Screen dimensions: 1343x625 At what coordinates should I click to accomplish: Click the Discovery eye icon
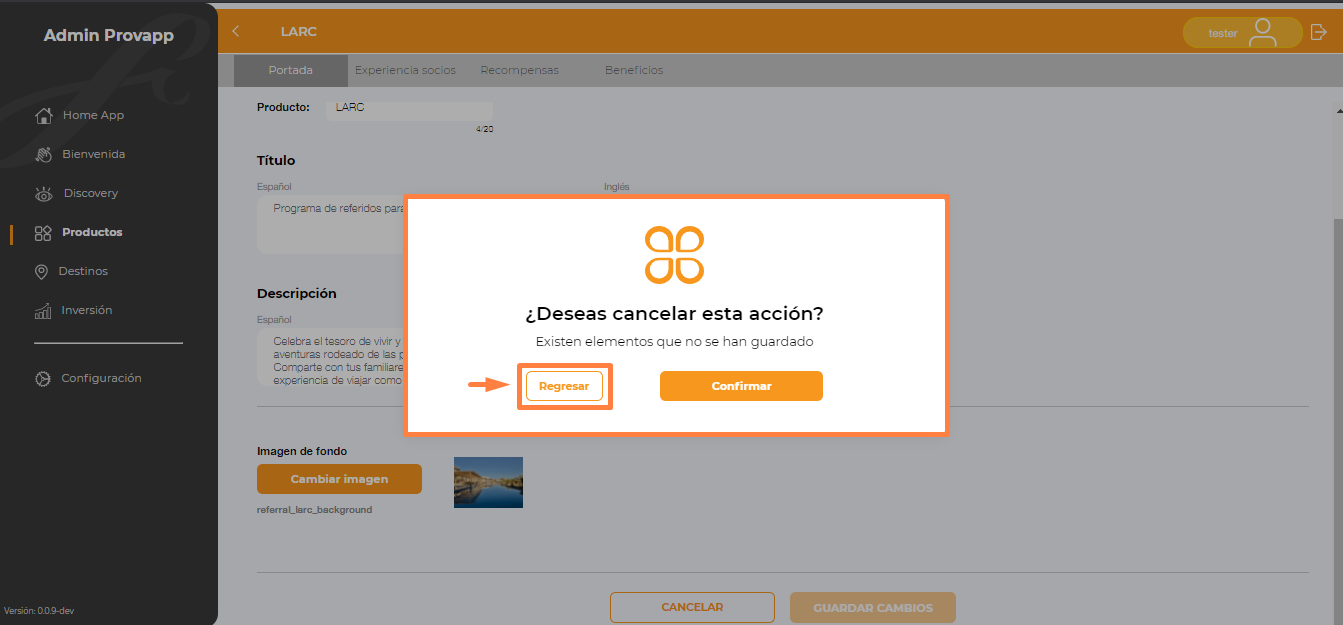[43, 193]
